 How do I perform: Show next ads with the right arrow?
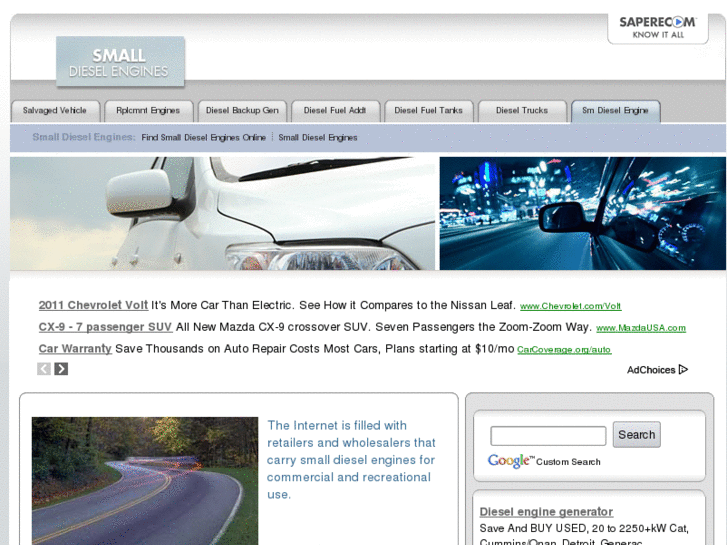click(x=61, y=369)
